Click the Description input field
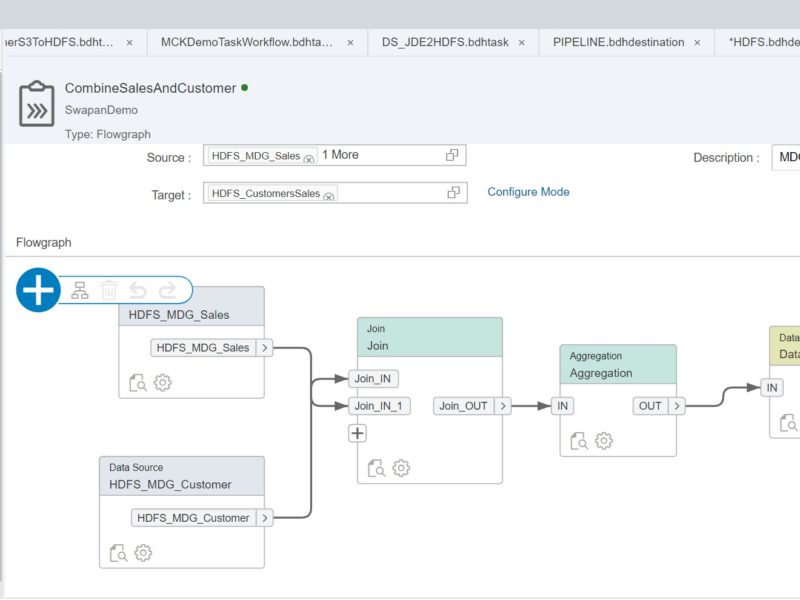 [786, 158]
